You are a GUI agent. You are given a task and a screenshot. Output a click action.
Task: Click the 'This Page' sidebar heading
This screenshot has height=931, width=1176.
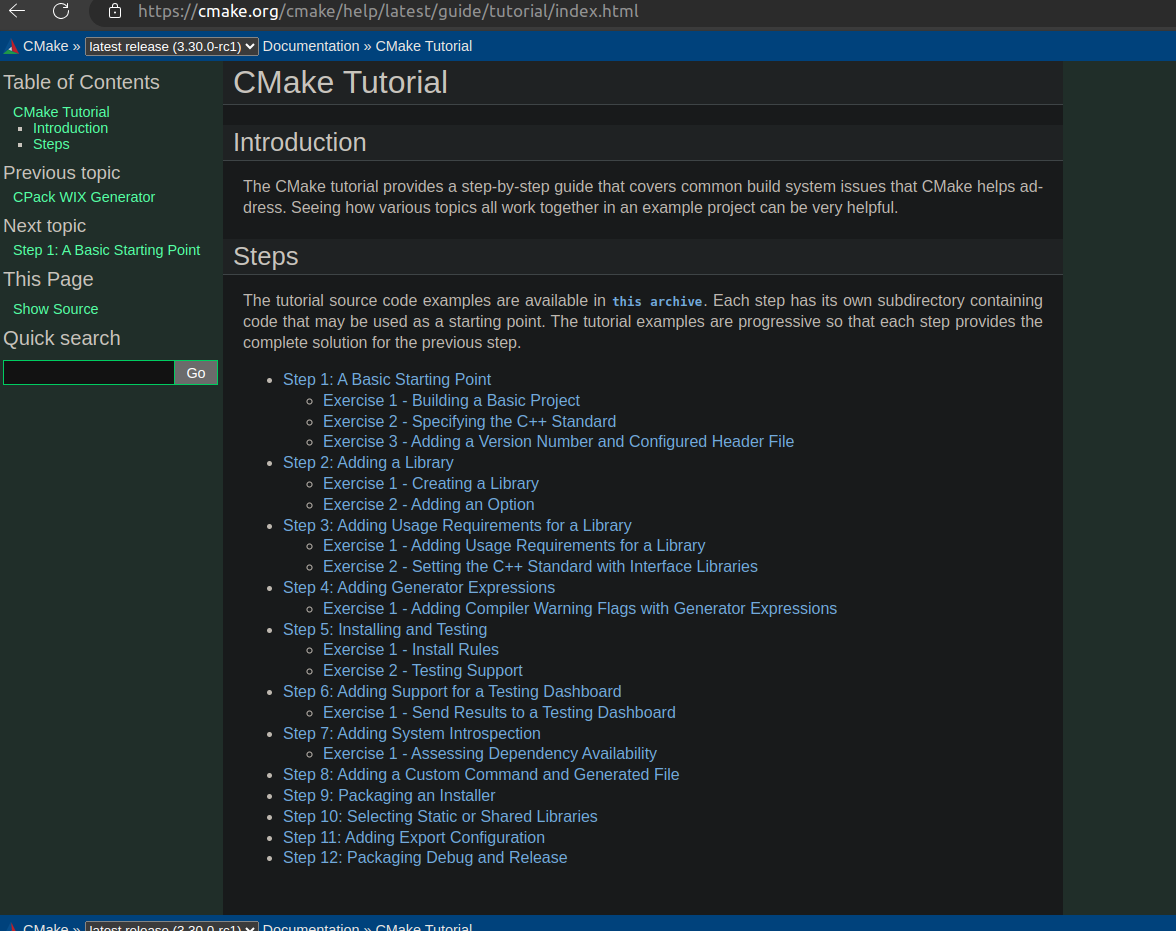point(49,279)
